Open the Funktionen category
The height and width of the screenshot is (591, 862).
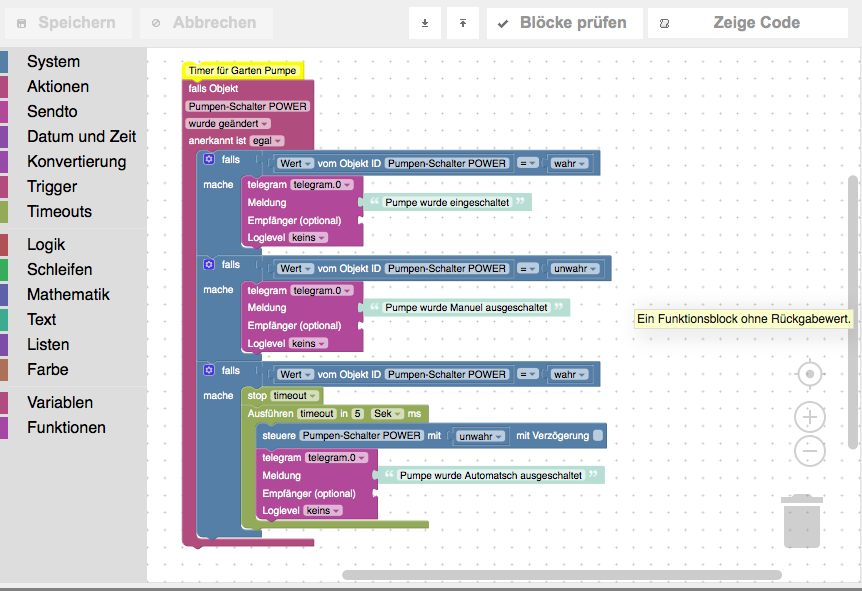coord(66,428)
